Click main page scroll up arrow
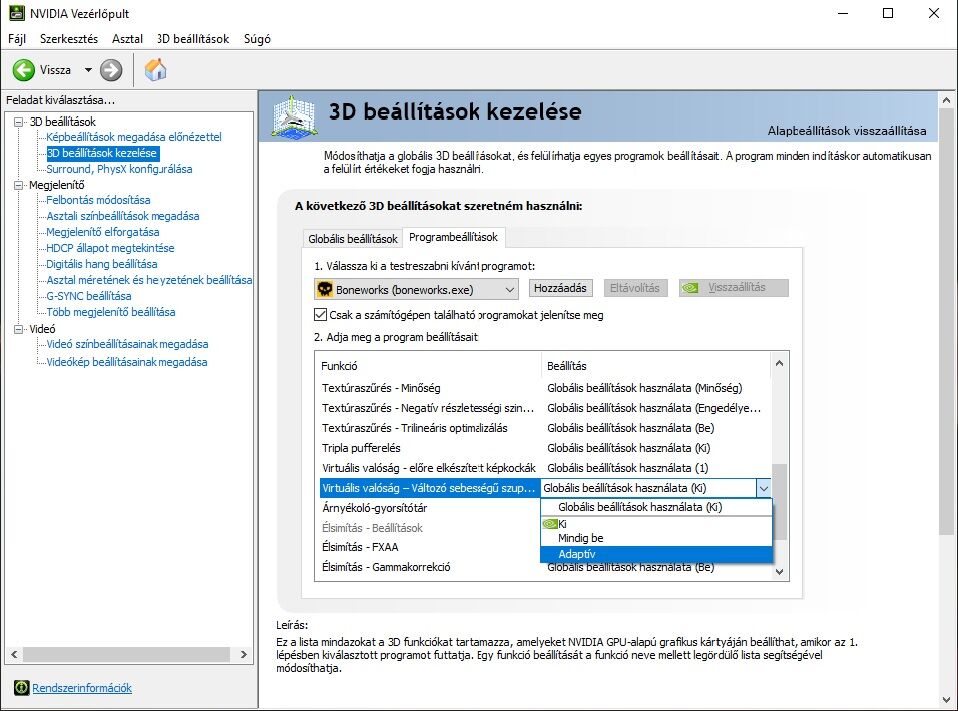The image size is (958, 711). [x=946, y=100]
